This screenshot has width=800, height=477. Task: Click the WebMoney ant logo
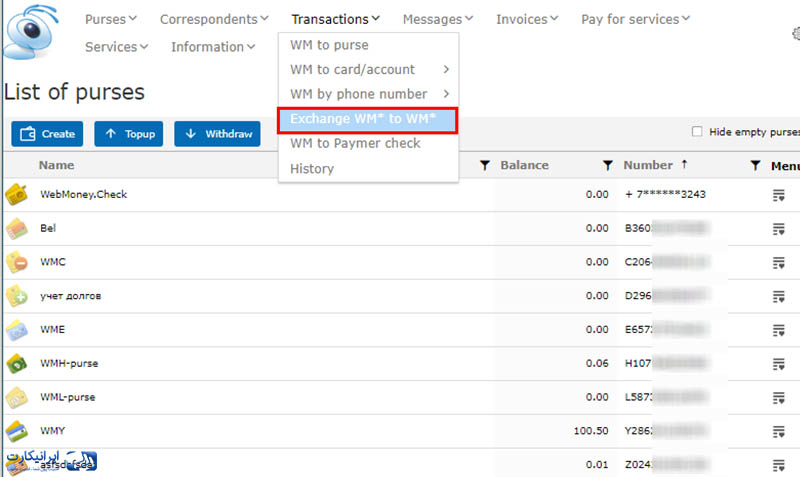coord(30,32)
